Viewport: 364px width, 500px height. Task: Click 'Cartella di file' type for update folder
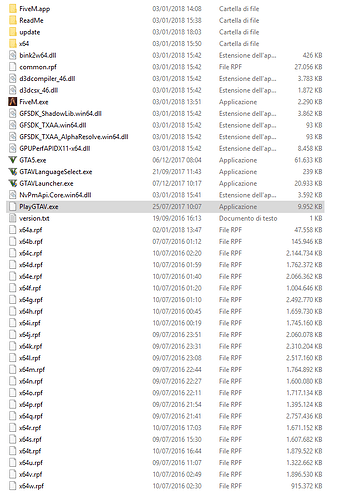239,32
